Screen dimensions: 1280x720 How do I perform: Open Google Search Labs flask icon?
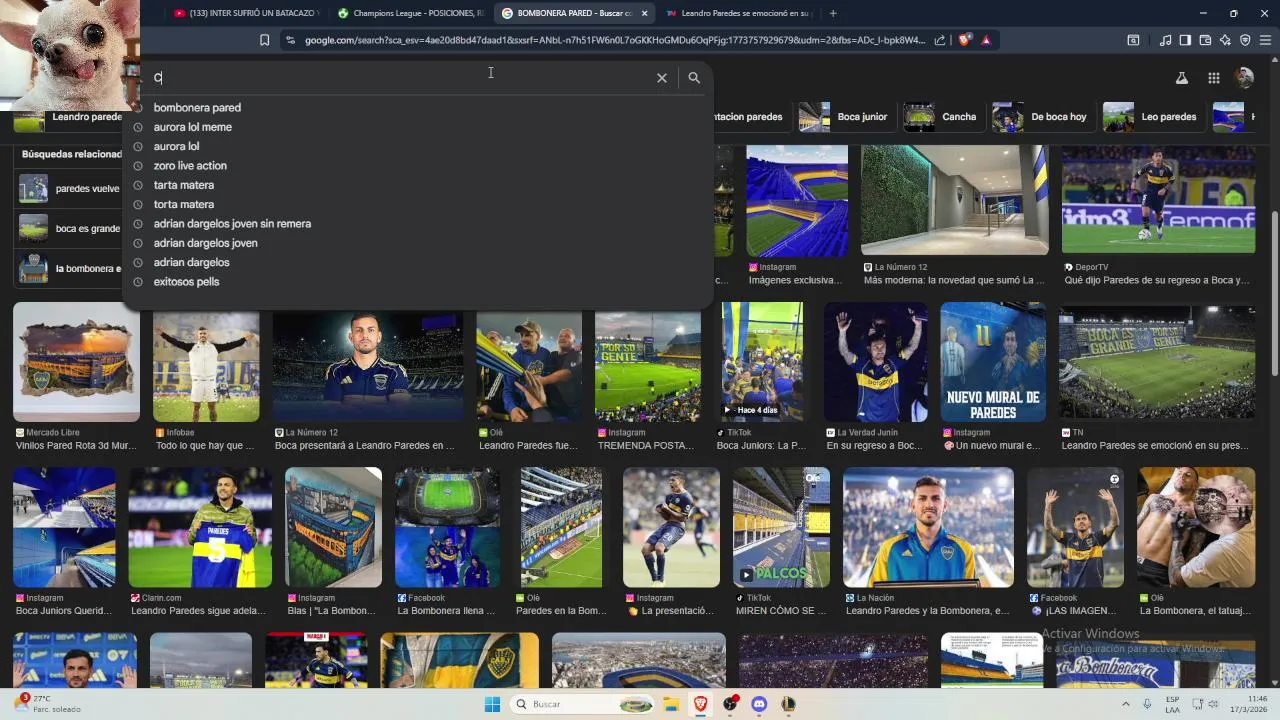(1181, 78)
